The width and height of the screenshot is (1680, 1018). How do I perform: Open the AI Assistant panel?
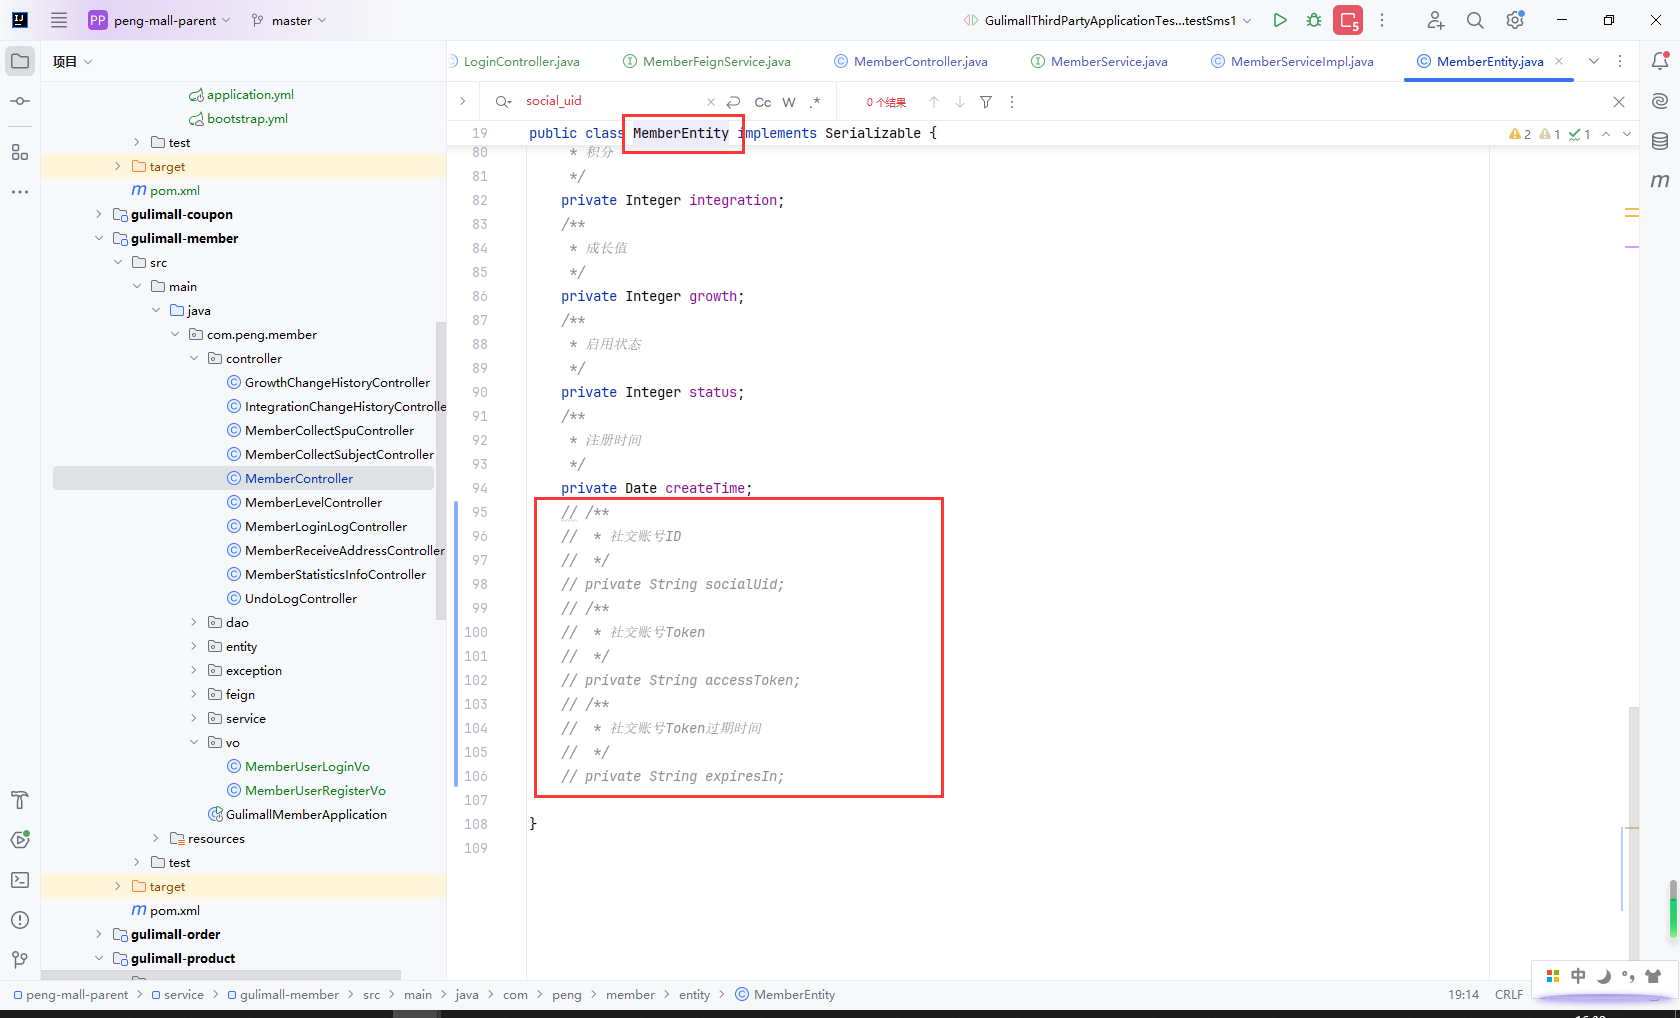1660,101
